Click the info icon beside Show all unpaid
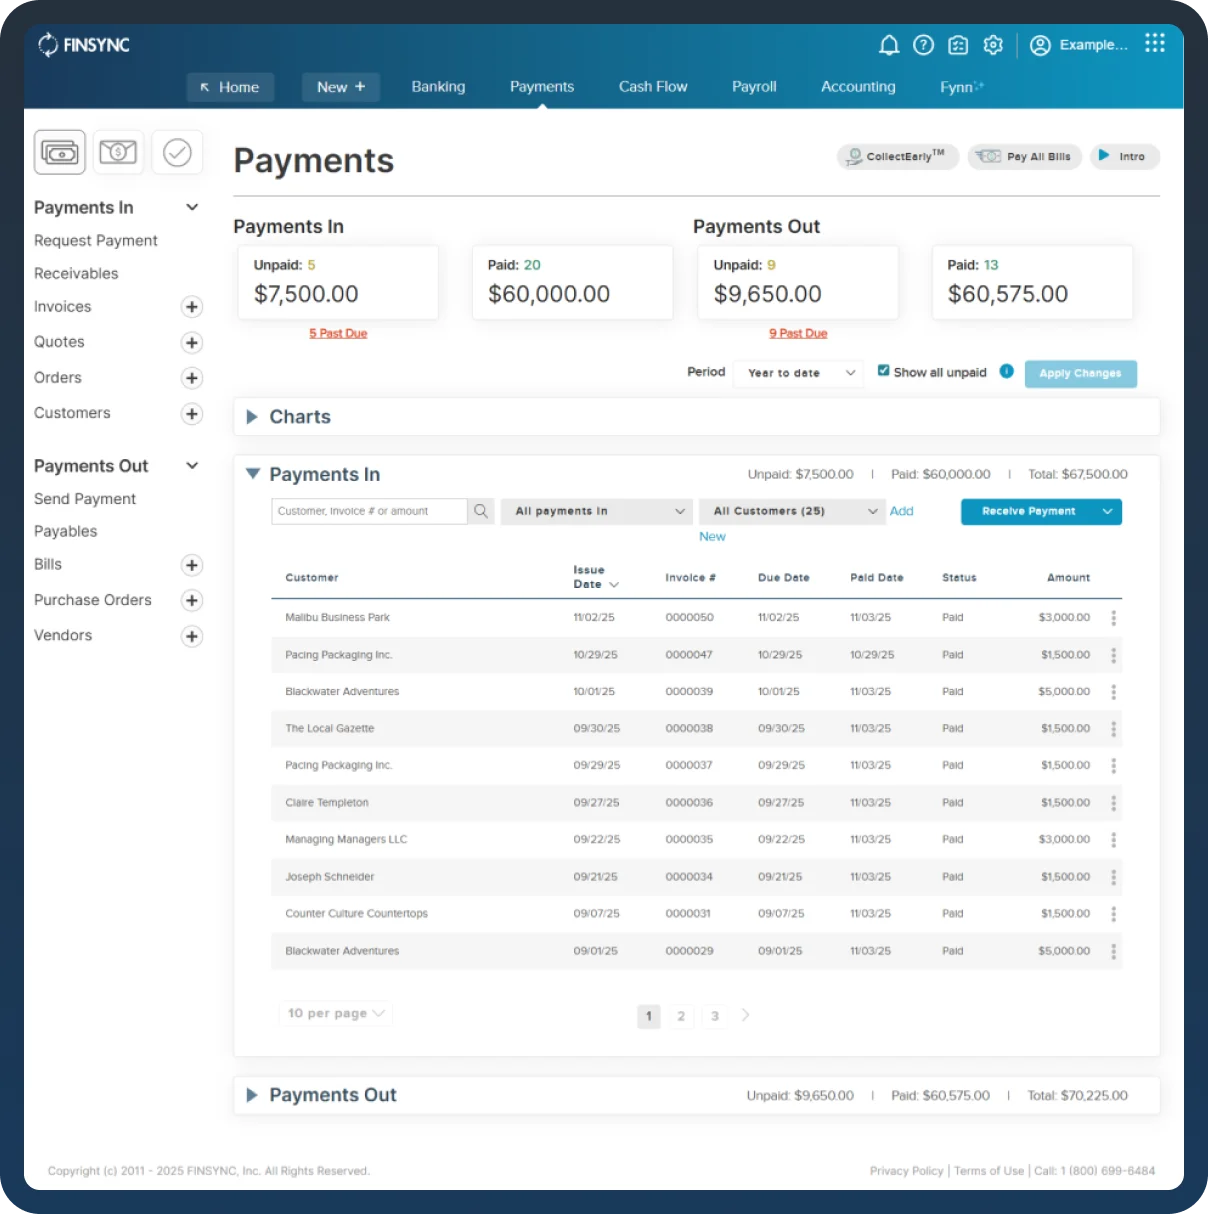Screen dimensions: 1208x1214 tap(1006, 371)
